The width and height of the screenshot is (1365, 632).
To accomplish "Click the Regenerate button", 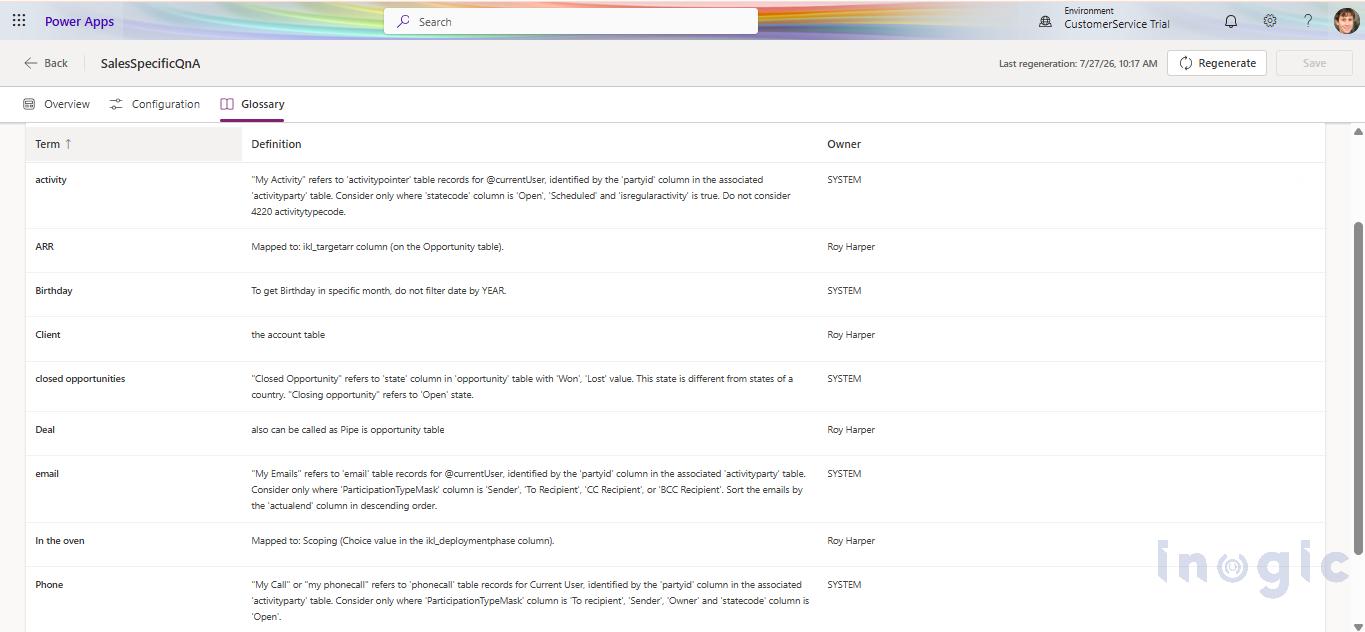I will (x=1217, y=63).
